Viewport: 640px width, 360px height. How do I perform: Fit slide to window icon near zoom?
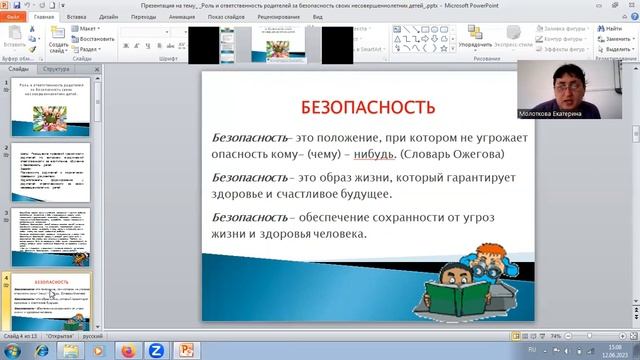[x=633, y=336]
